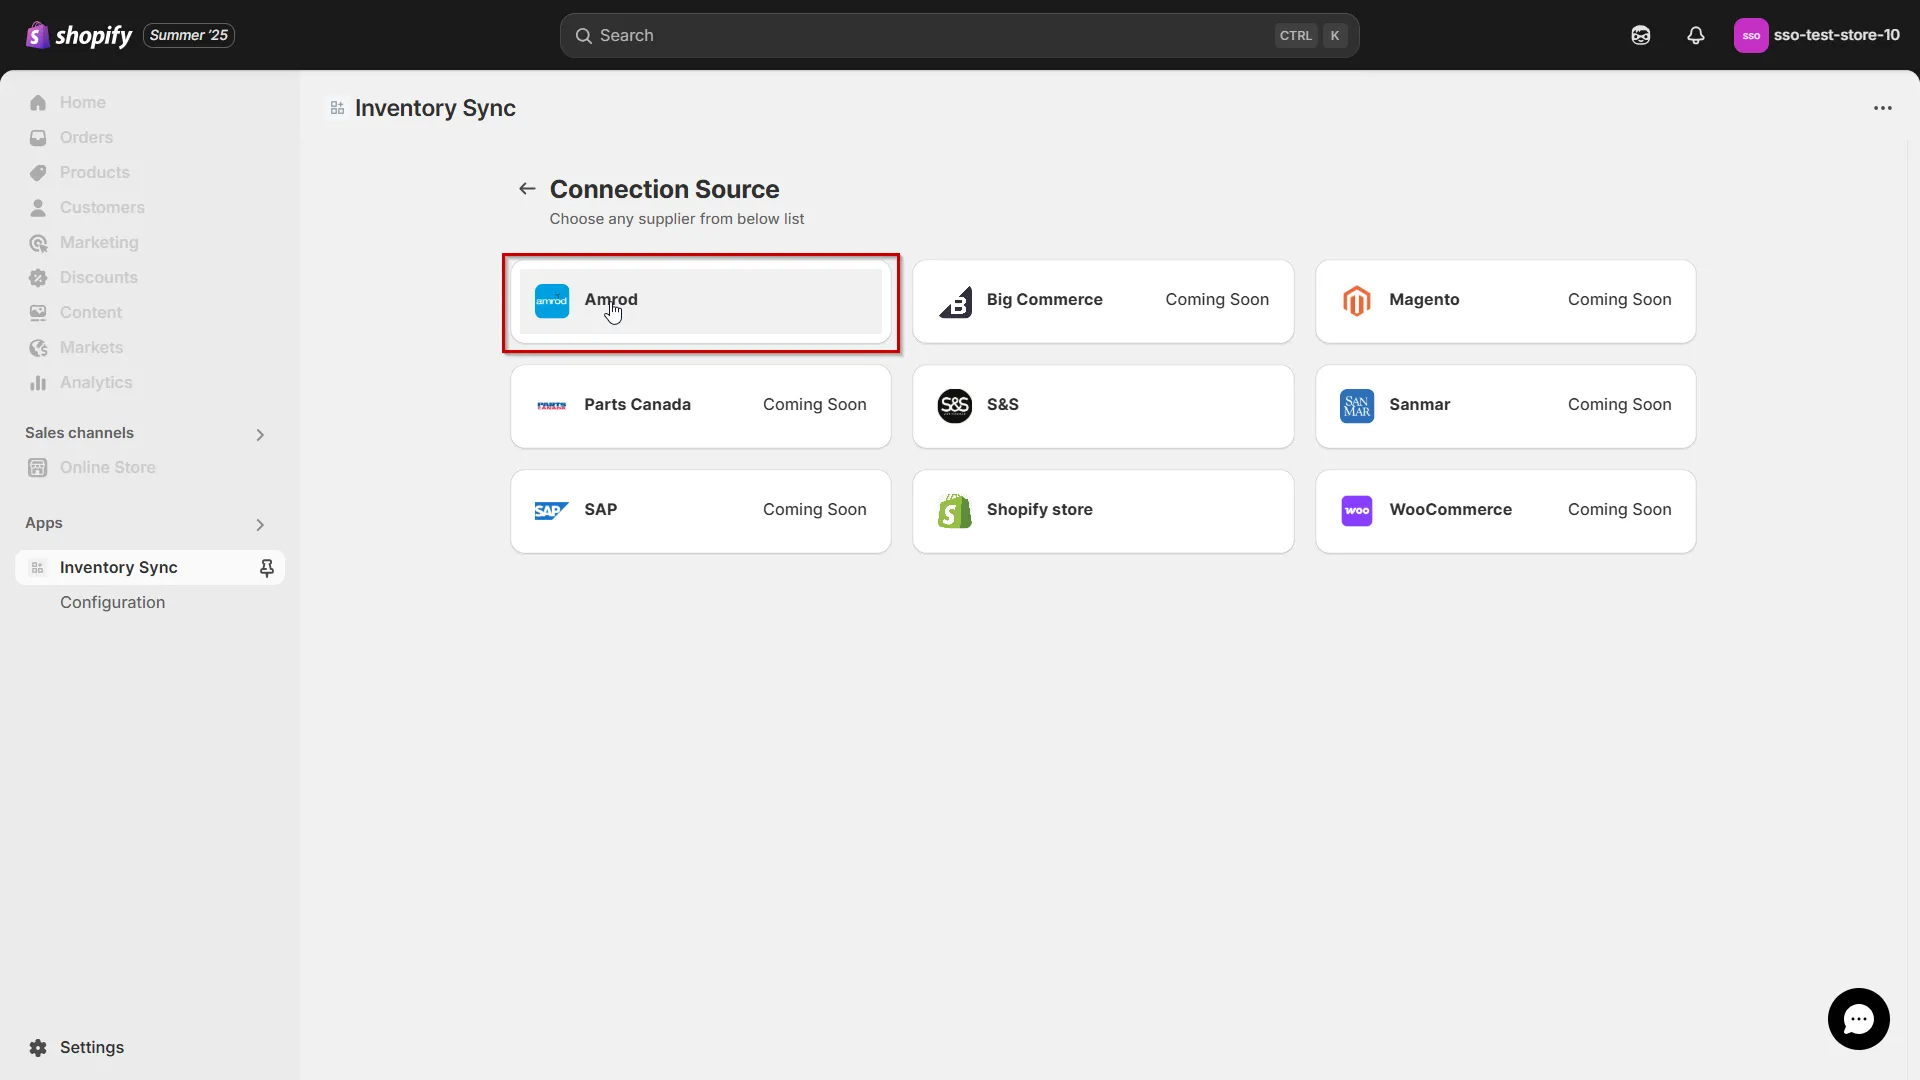Select the Parts Canada card
Viewport: 1920px width, 1080px height.
point(700,406)
